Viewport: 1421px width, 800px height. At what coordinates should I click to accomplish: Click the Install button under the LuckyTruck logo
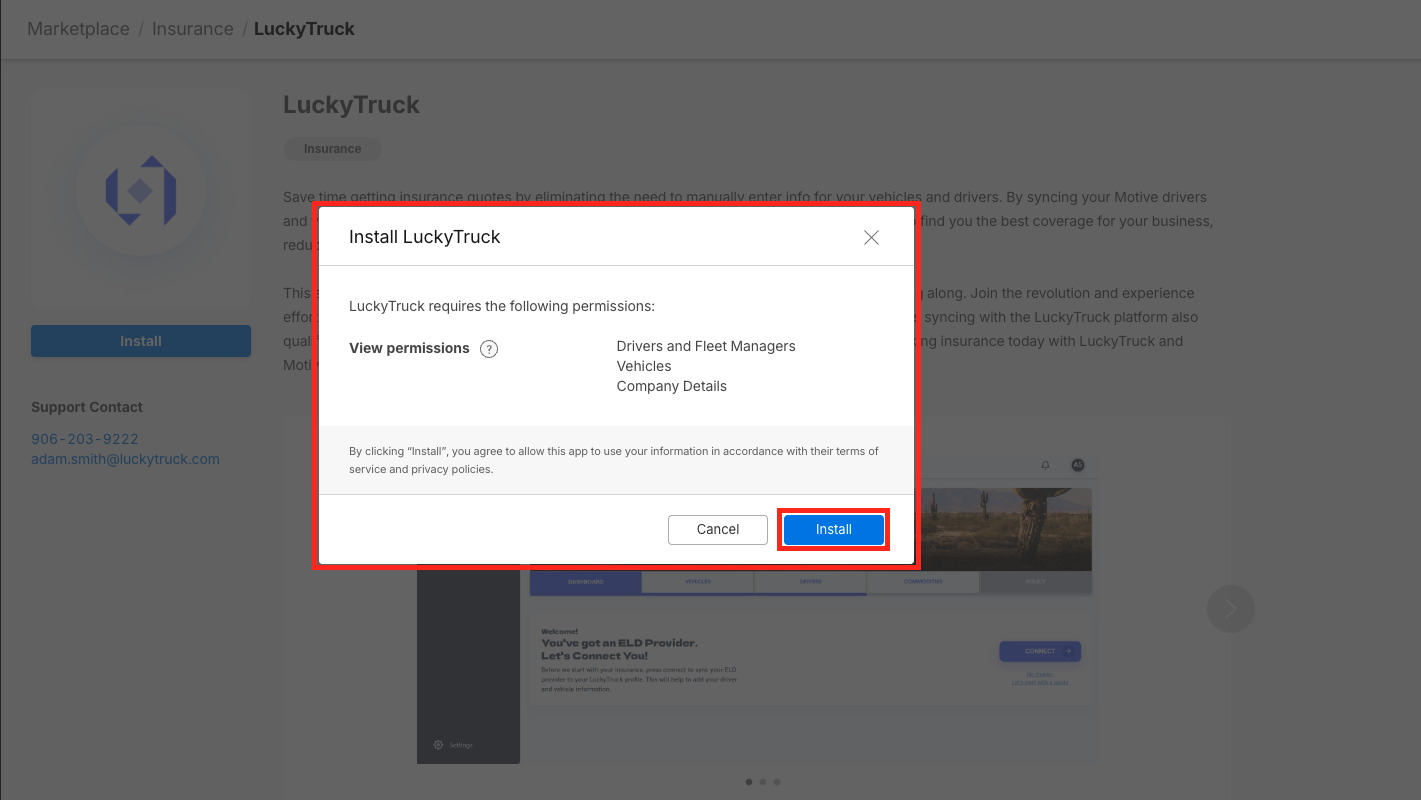point(141,341)
